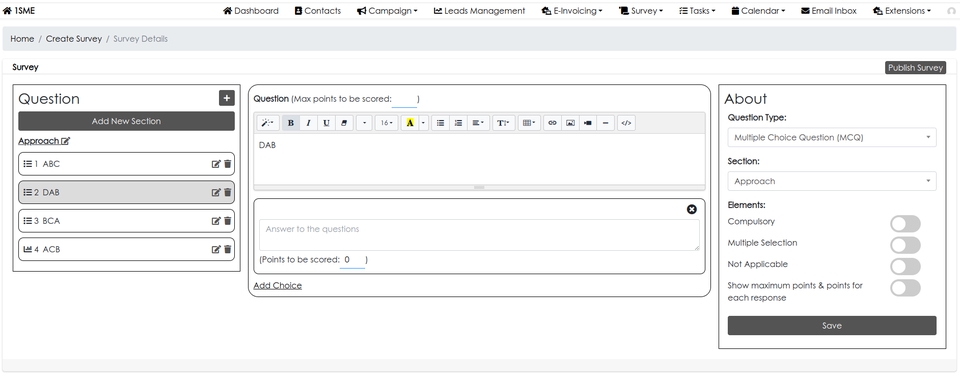Apply the yellow highlight color A
The height and width of the screenshot is (383, 960).
coord(410,123)
